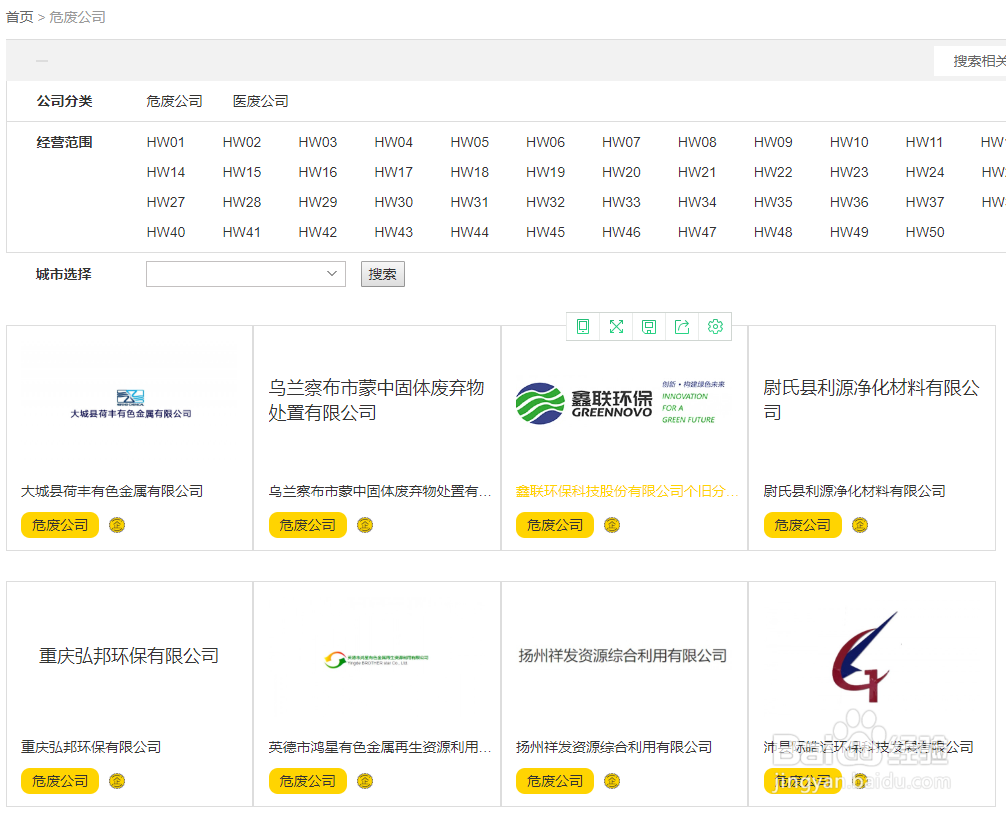Click large 乌兰察布市蒙中固体废弃物处置有限公司 title
The image size is (1006, 816).
click(376, 400)
